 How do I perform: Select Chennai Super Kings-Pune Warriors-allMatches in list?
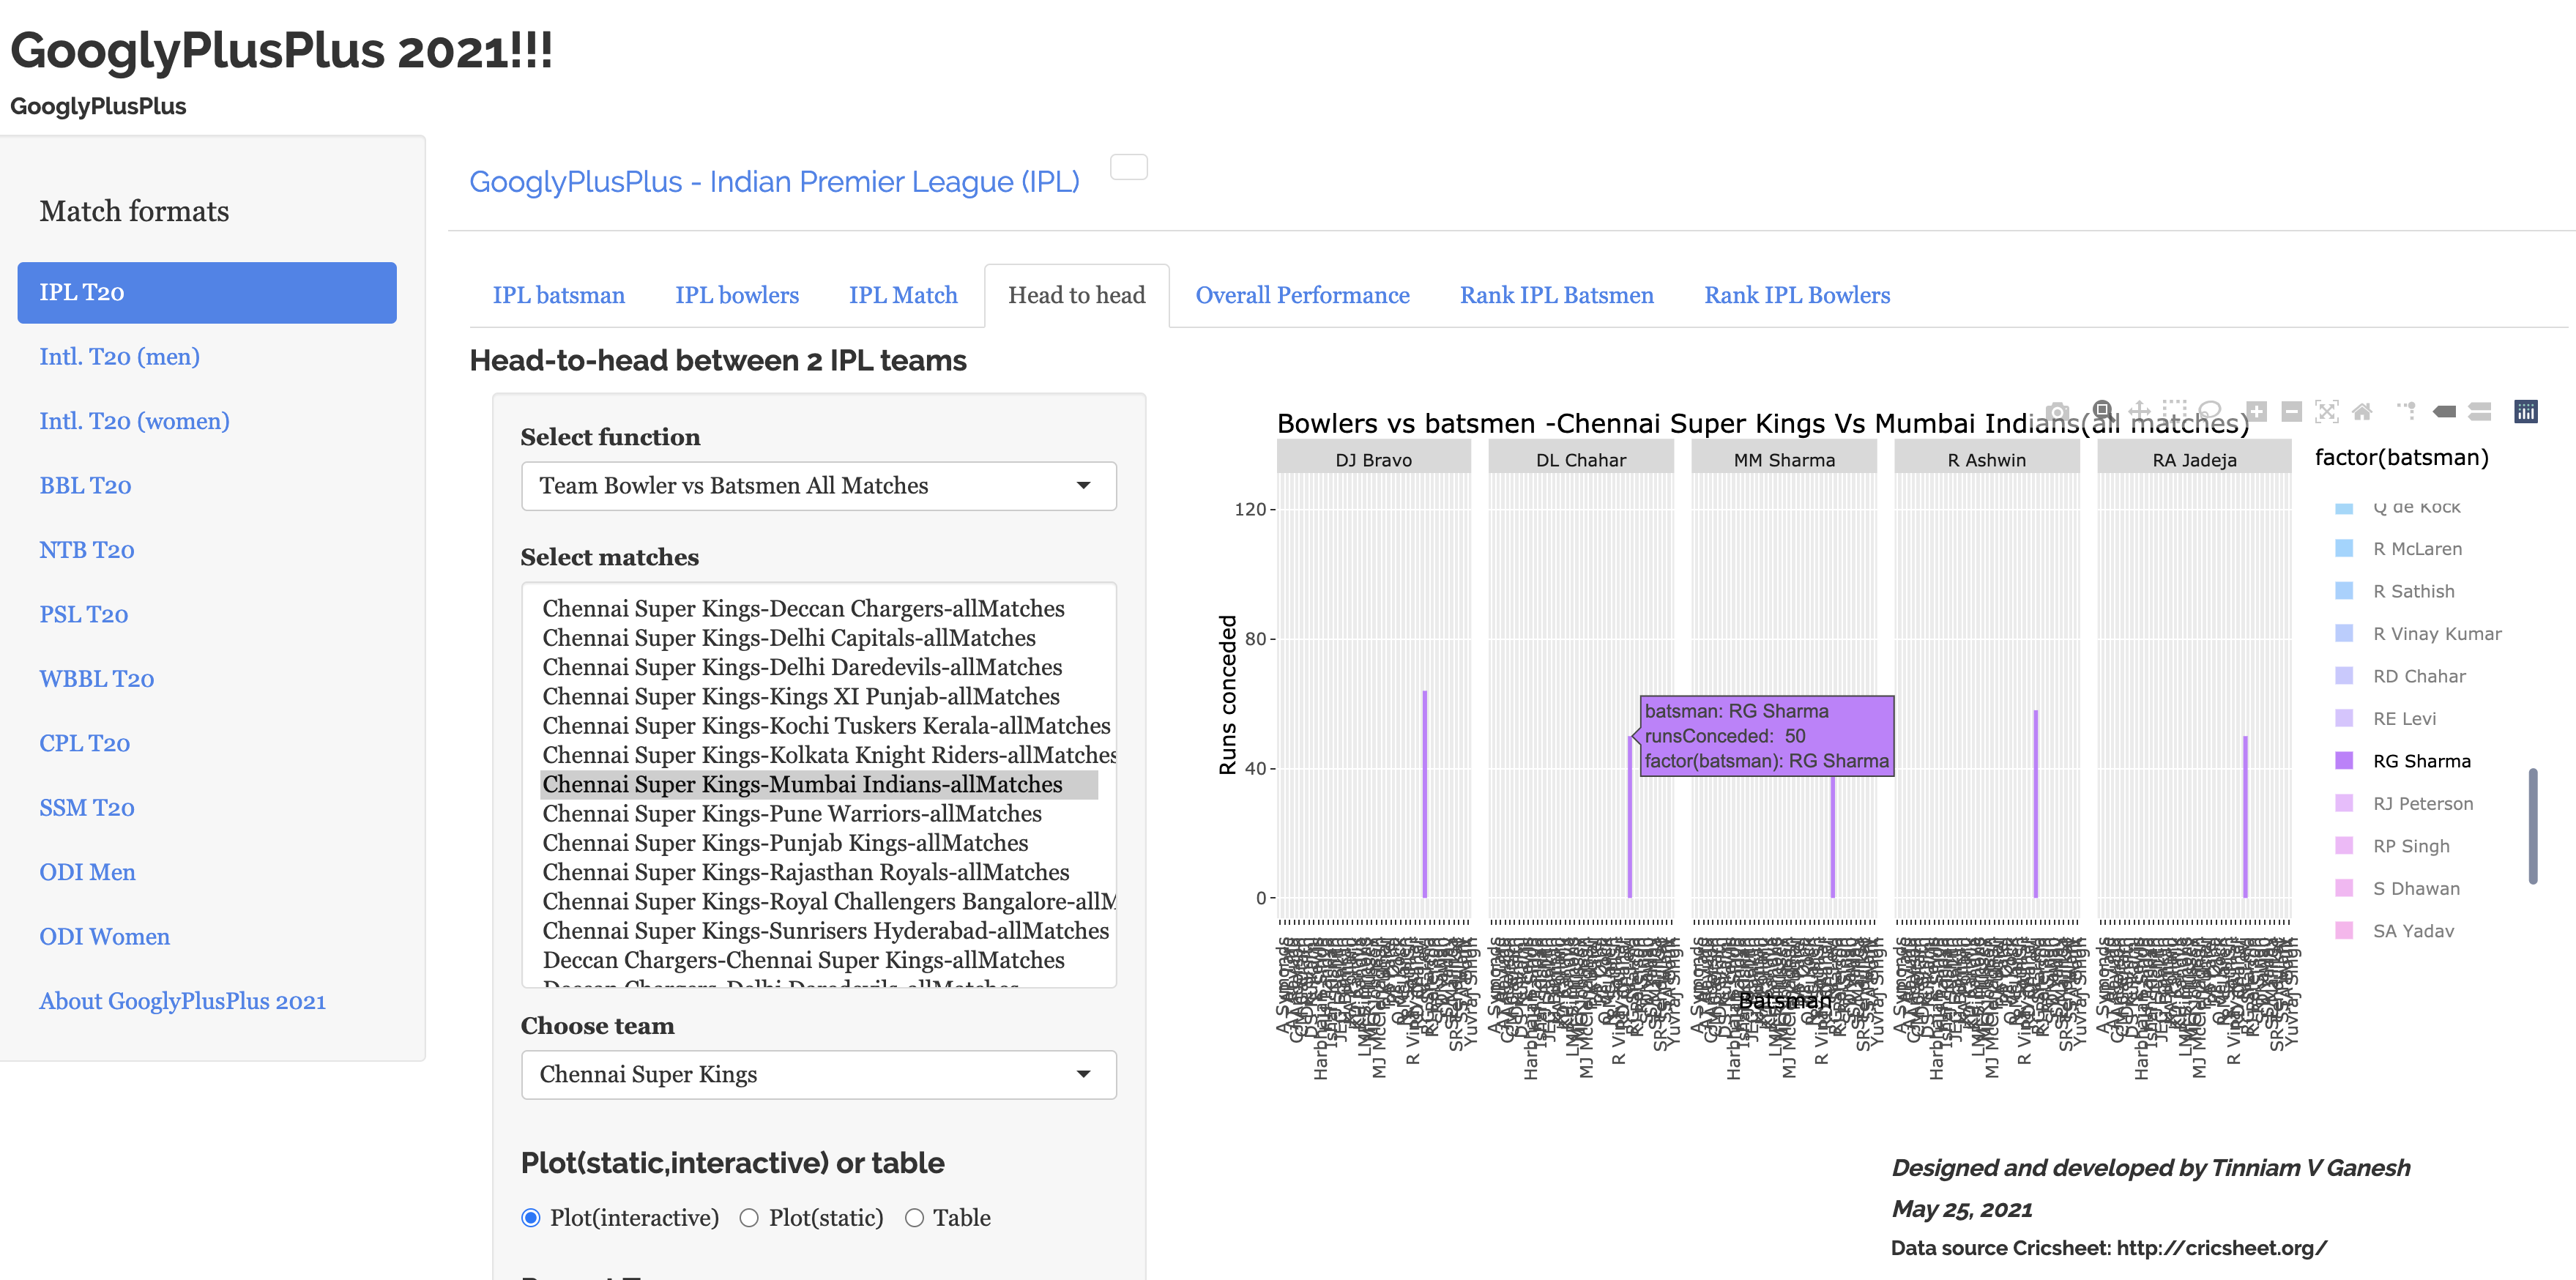coord(792,814)
